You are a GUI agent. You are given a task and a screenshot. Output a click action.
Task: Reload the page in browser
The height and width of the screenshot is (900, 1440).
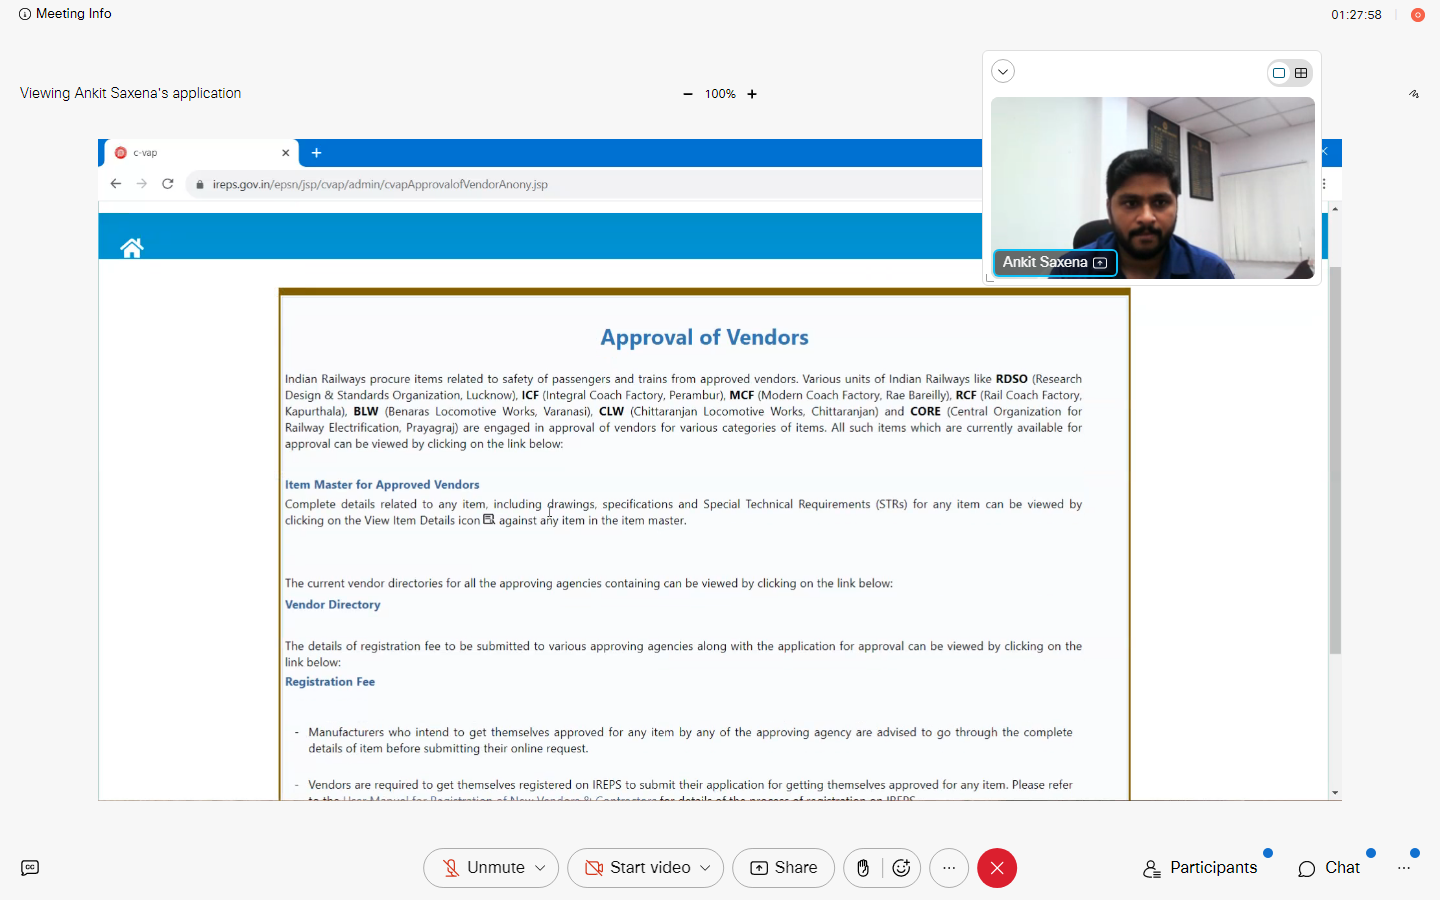pyautogui.click(x=168, y=184)
